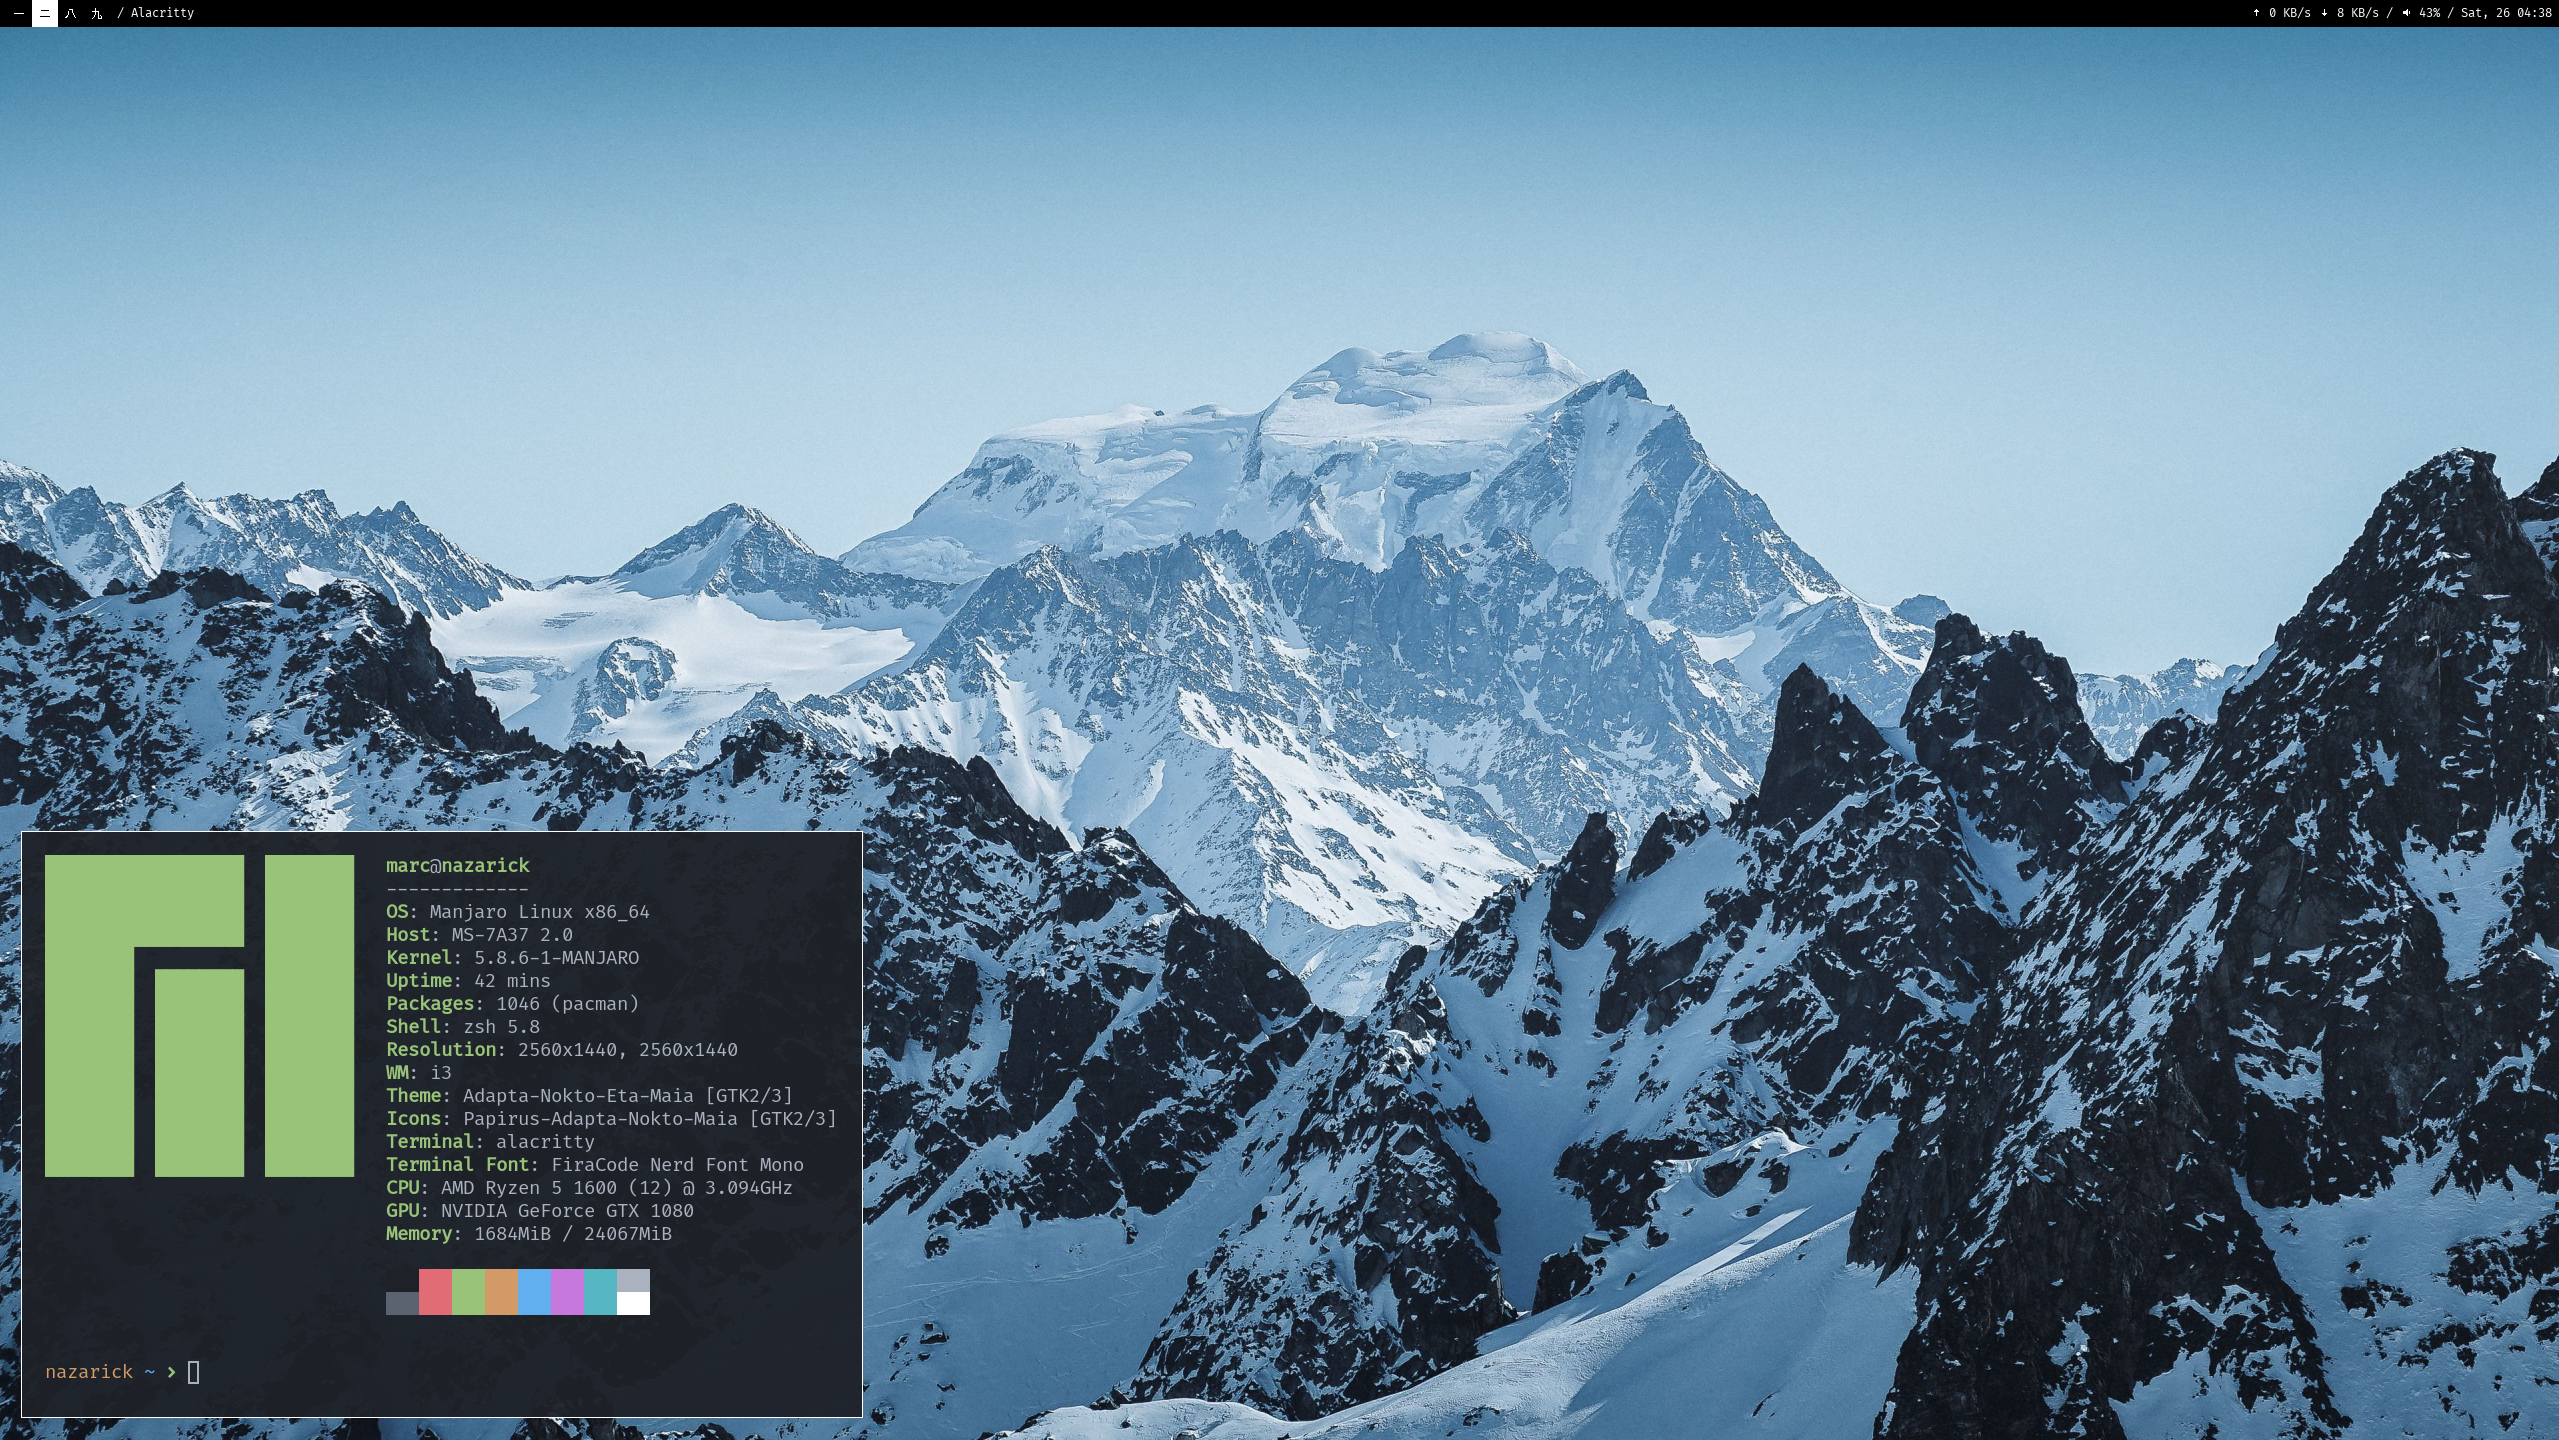Click the Alacritty window title in bar

[162, 13]
